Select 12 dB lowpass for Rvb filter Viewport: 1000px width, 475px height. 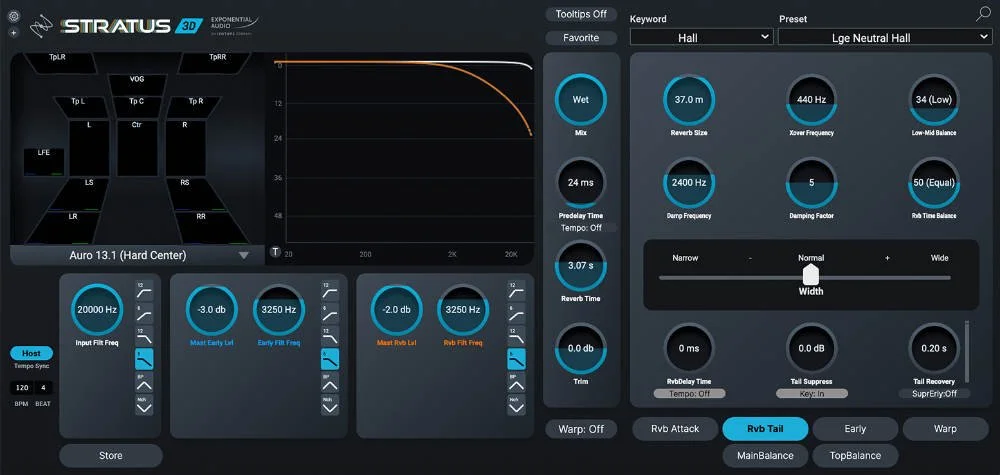coord(517,335)
